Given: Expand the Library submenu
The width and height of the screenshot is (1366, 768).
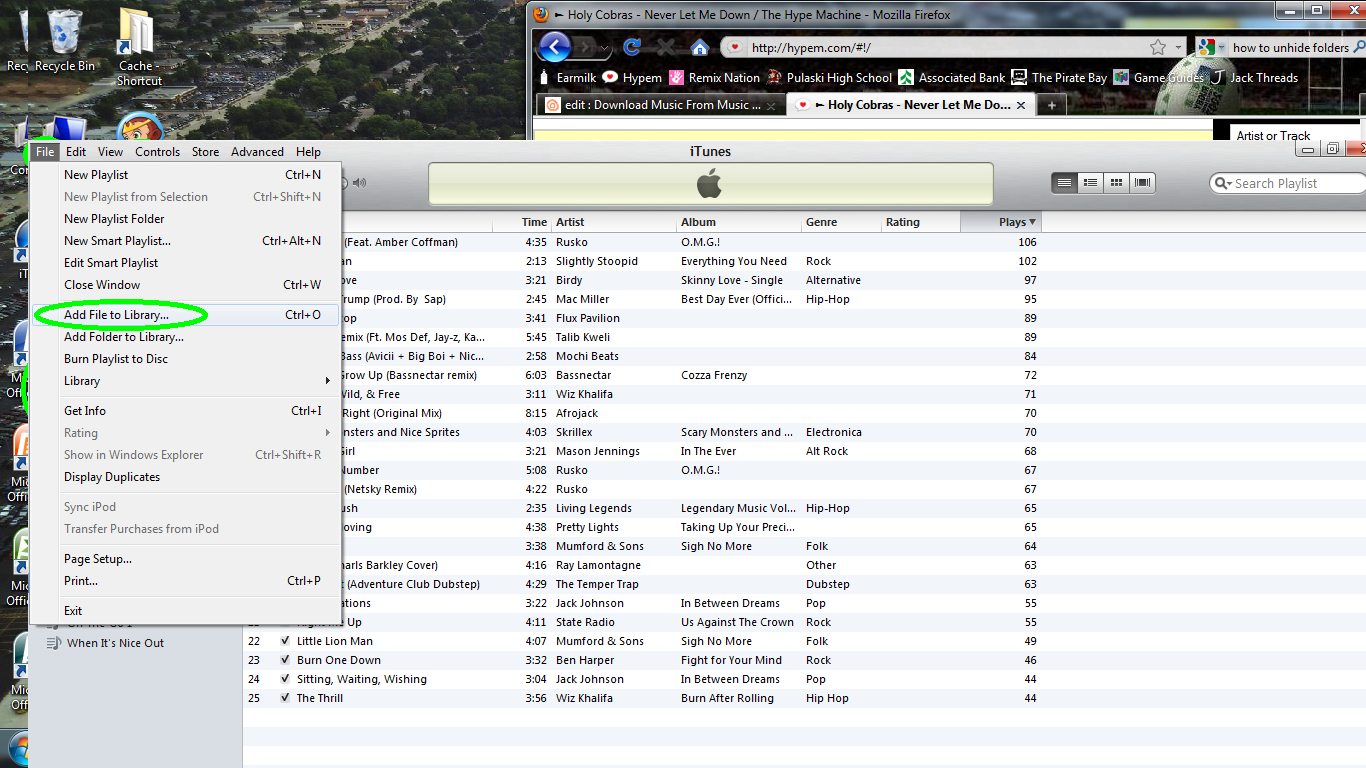Looking at the screenshot, I should (186, 381).
